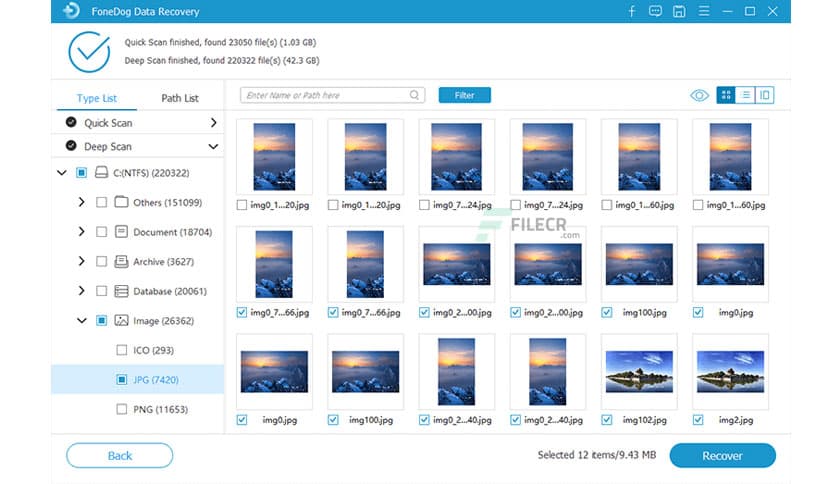Collapse the Deep Scan section chevron

click(x=213, y=146)
